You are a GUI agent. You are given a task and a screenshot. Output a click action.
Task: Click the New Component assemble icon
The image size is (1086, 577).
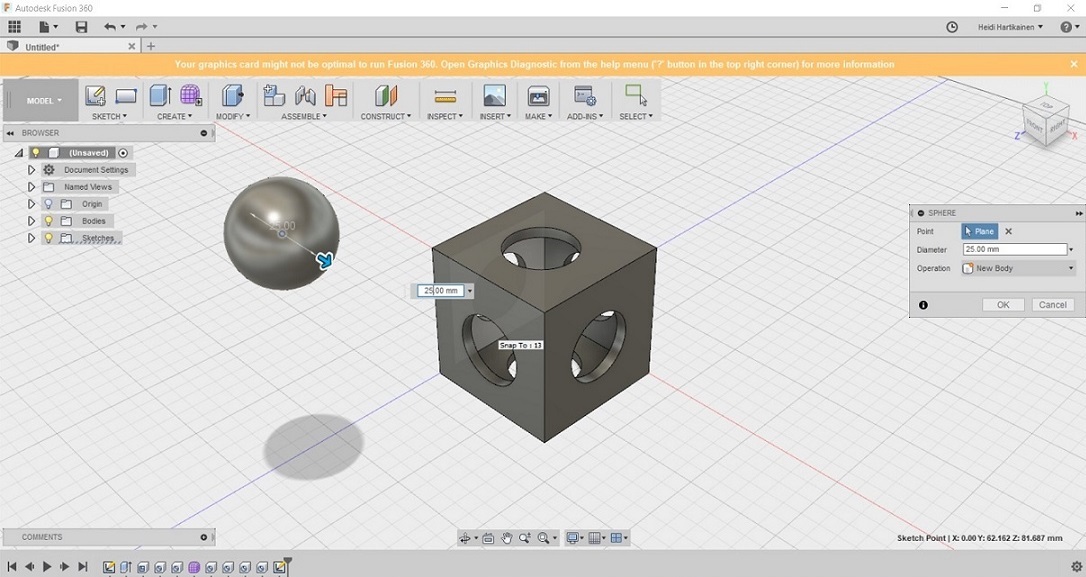(x=274, y=96)
